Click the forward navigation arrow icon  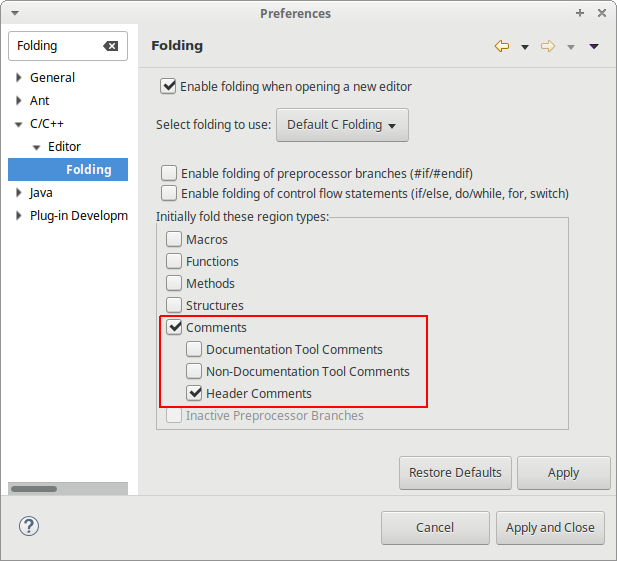click(x=548, y=46)
